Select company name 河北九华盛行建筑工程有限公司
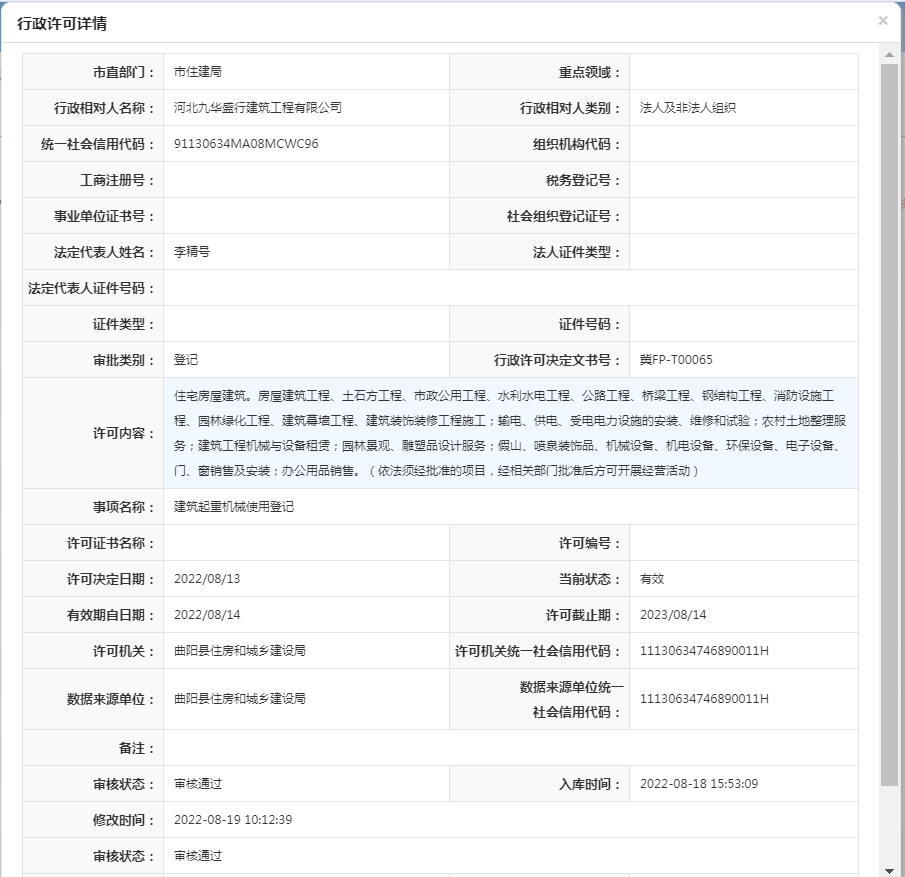 (x=258, y=107)
